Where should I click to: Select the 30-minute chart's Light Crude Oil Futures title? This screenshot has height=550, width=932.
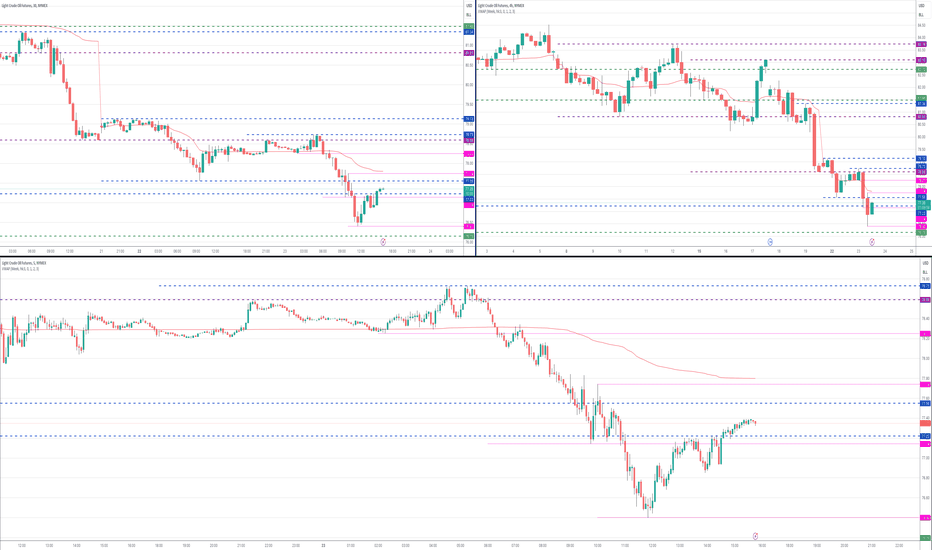point(24,5)
